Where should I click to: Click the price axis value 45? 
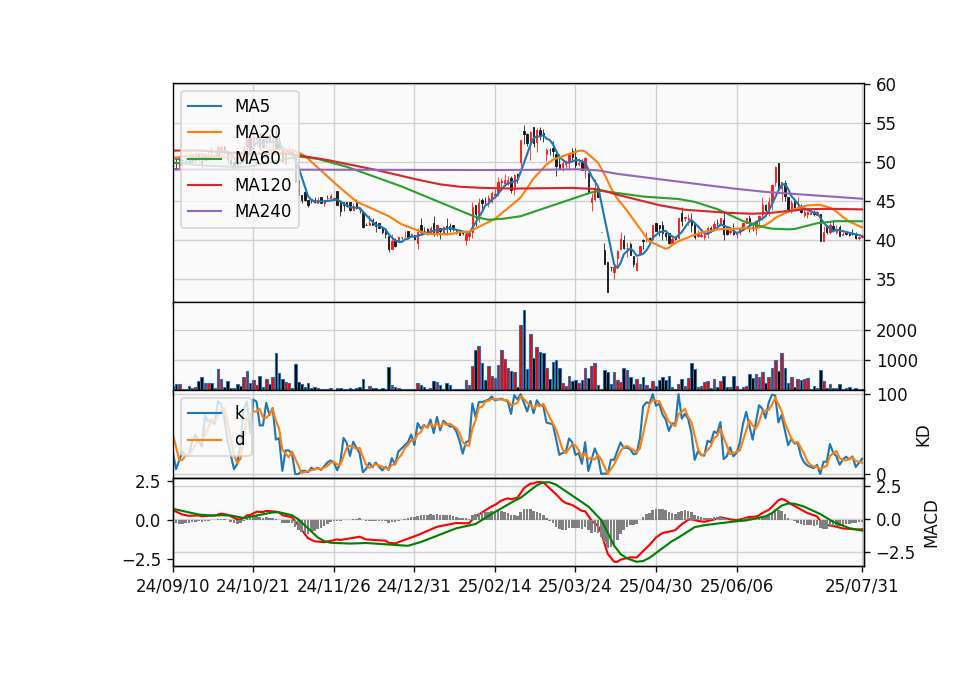(x=885, y=202)
